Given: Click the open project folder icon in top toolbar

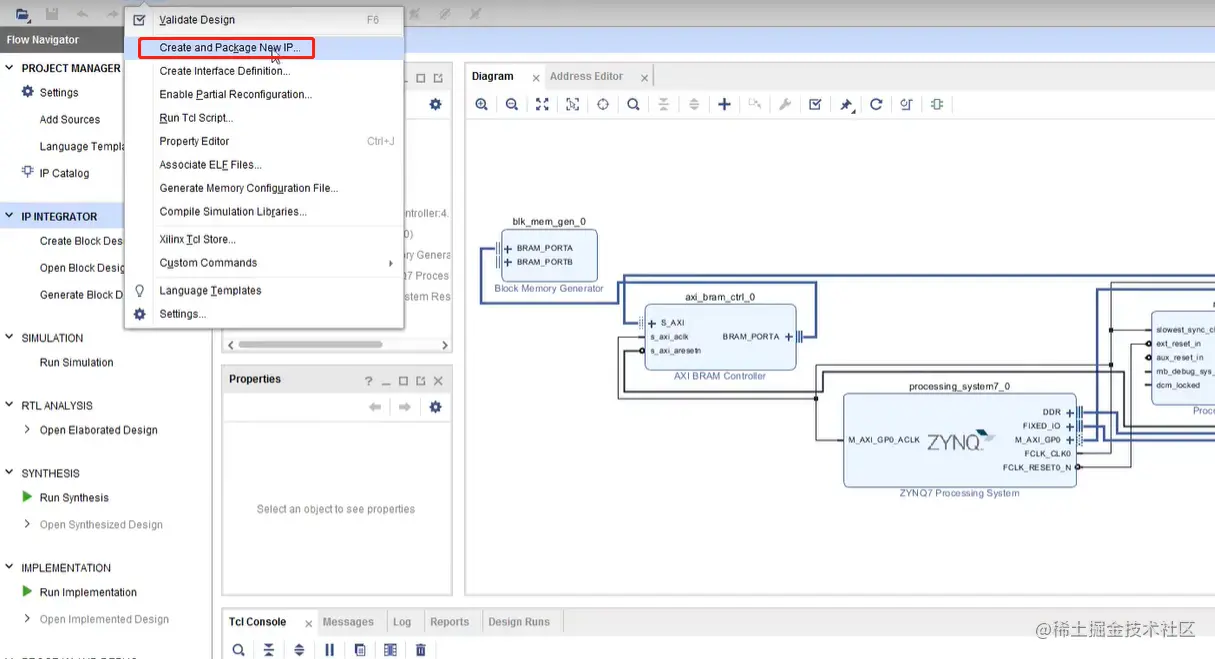Looking at the screenshot, I should [22, 14].
